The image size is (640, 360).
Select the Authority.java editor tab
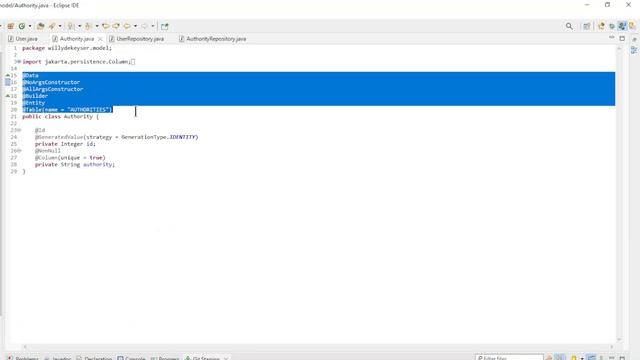click(x=73, y=39)
